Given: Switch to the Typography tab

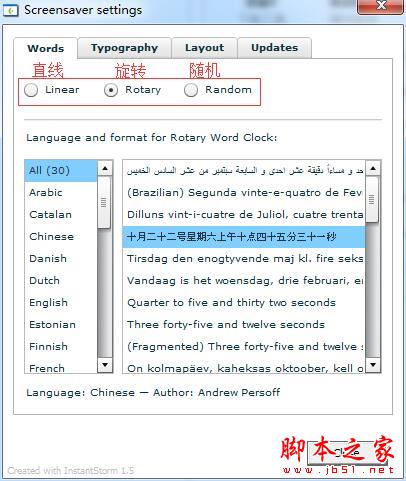Looking at the screenshot, I should [124, 48].
